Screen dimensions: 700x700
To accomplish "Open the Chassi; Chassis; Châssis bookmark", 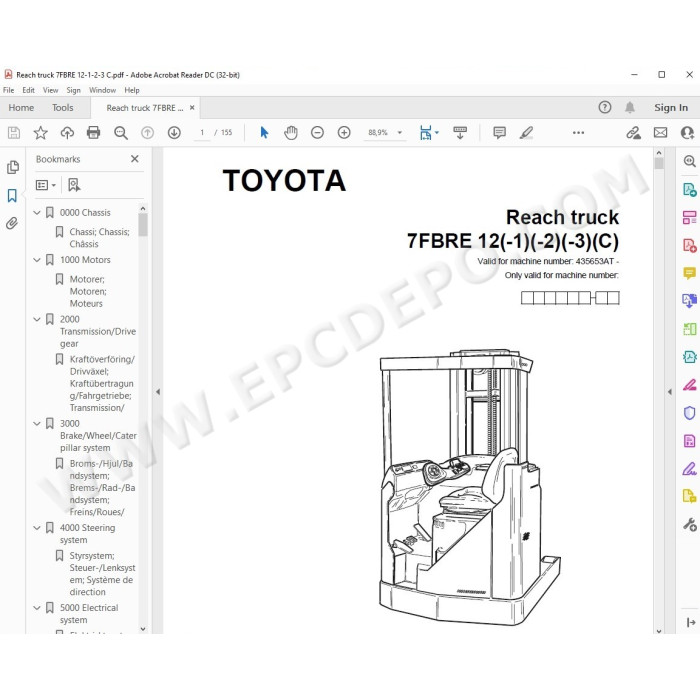I will [x=99, y=238].
